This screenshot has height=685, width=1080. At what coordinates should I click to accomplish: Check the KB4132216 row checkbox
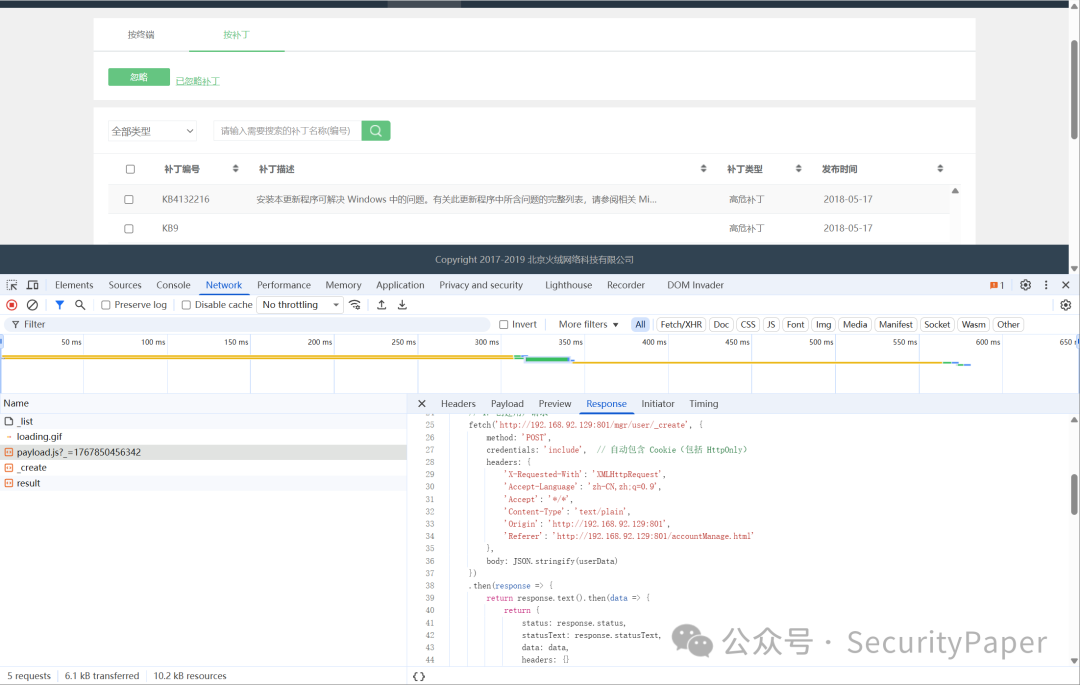(129, 200)
